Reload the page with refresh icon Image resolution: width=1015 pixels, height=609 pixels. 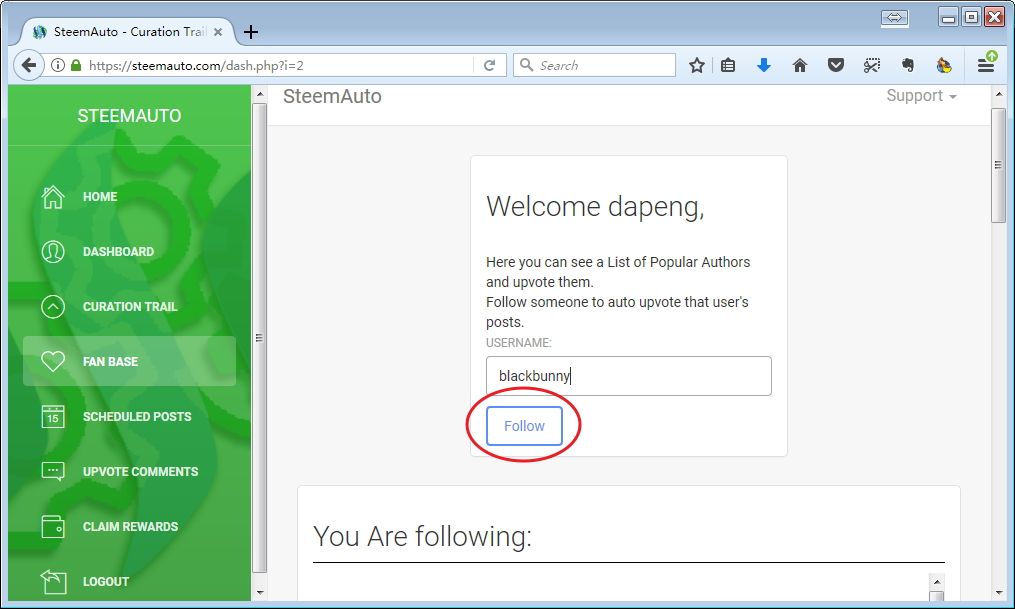489,65
